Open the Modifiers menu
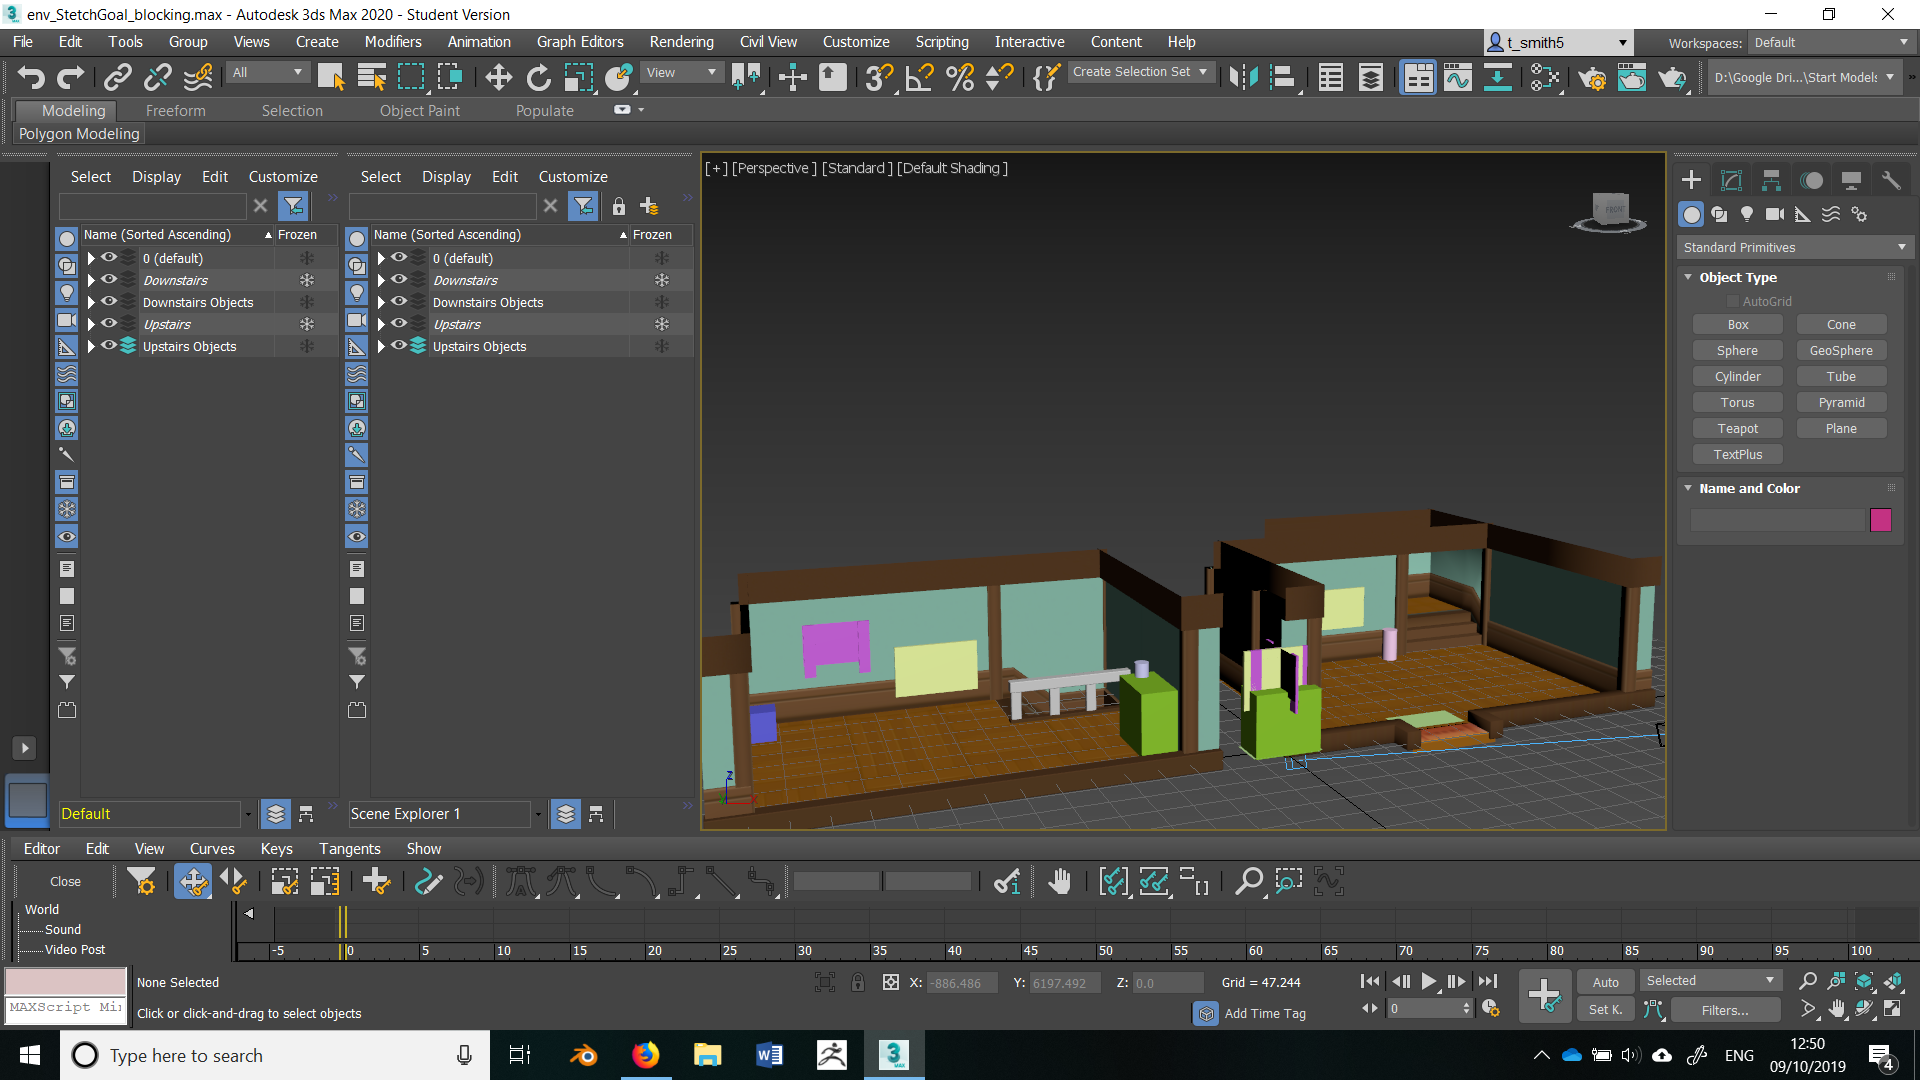Viewport: 1920px width, 1080px height. 393,42
